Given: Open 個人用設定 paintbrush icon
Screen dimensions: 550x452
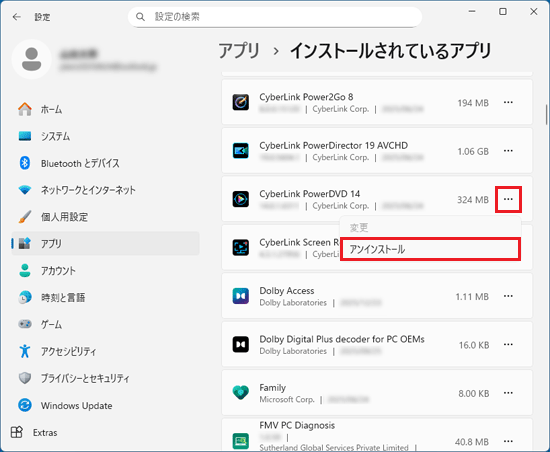Looking at the screenshot, I should click(25, 217).
